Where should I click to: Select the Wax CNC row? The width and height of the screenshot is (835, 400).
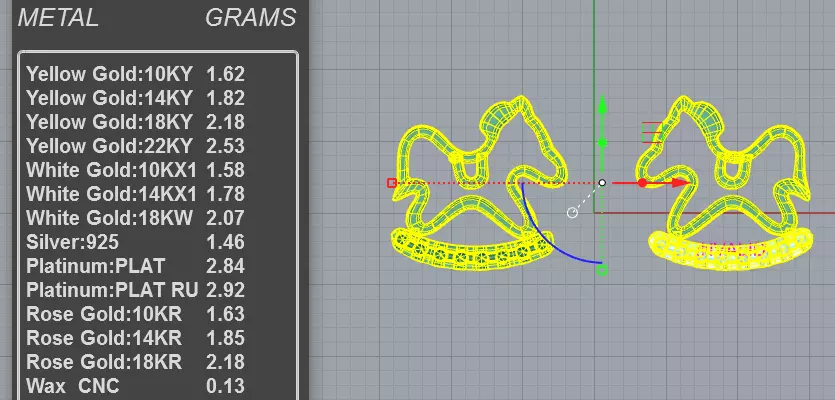(136, 386)
